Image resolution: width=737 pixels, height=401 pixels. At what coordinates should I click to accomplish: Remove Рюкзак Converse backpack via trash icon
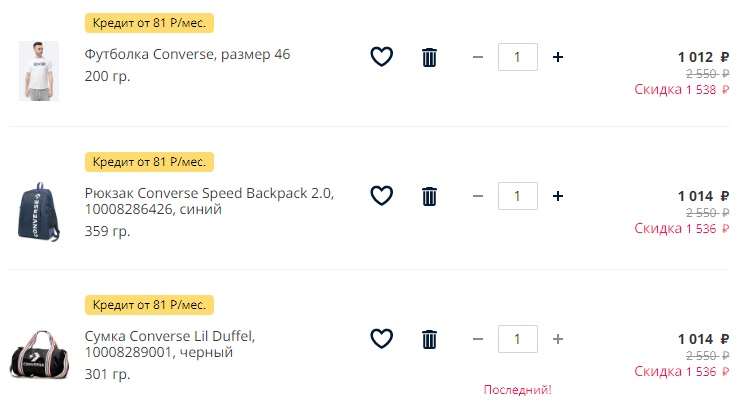(429, 196)
